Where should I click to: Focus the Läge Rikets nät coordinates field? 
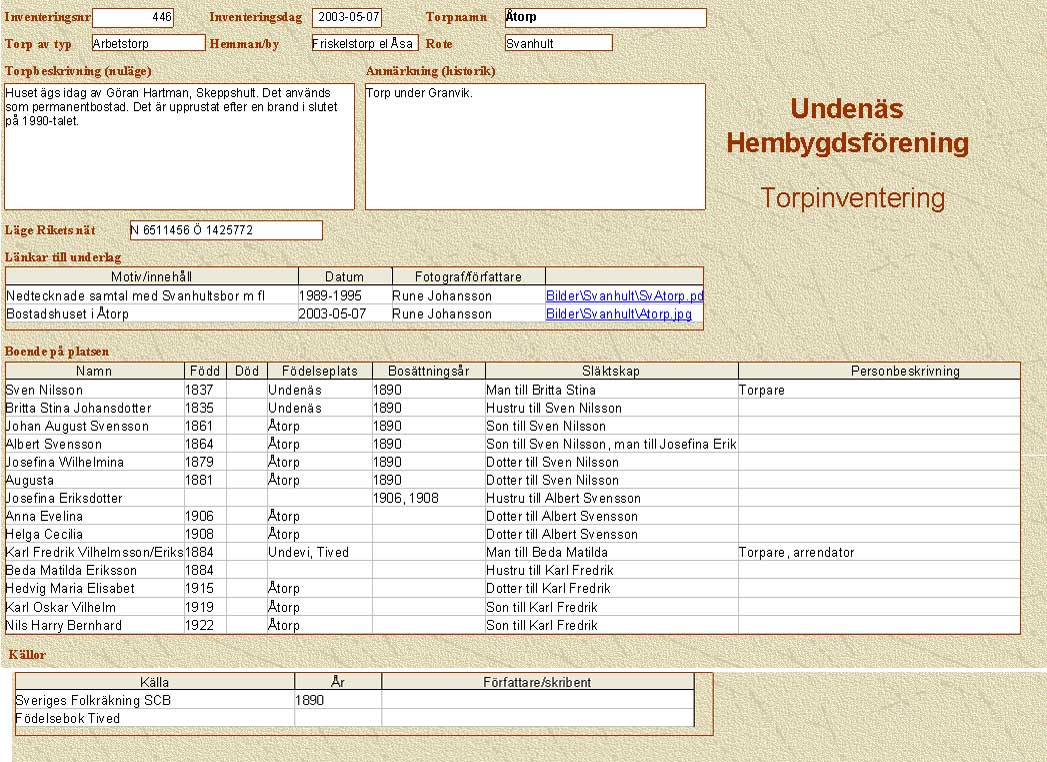[x=226, y=231]
